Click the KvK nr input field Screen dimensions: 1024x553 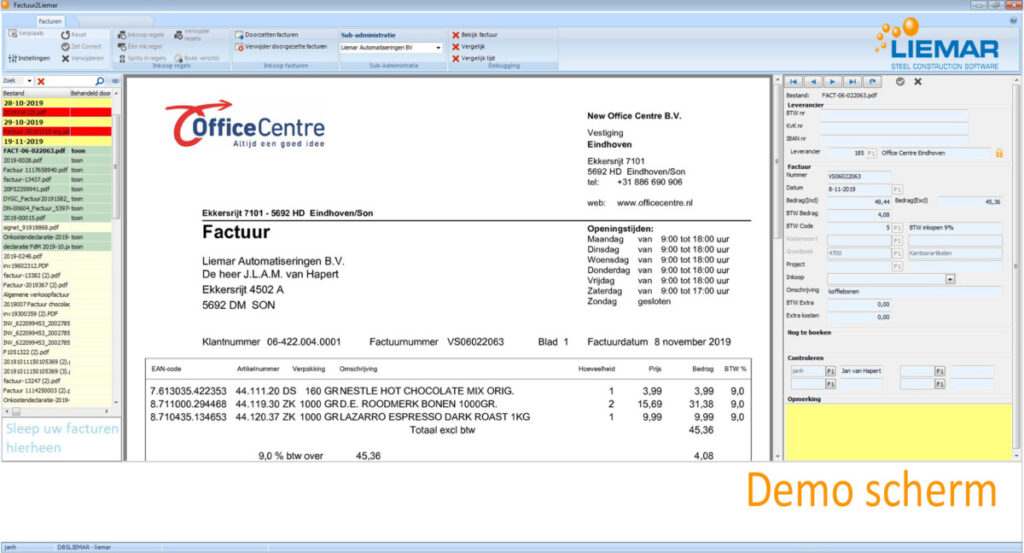[894, 127]
